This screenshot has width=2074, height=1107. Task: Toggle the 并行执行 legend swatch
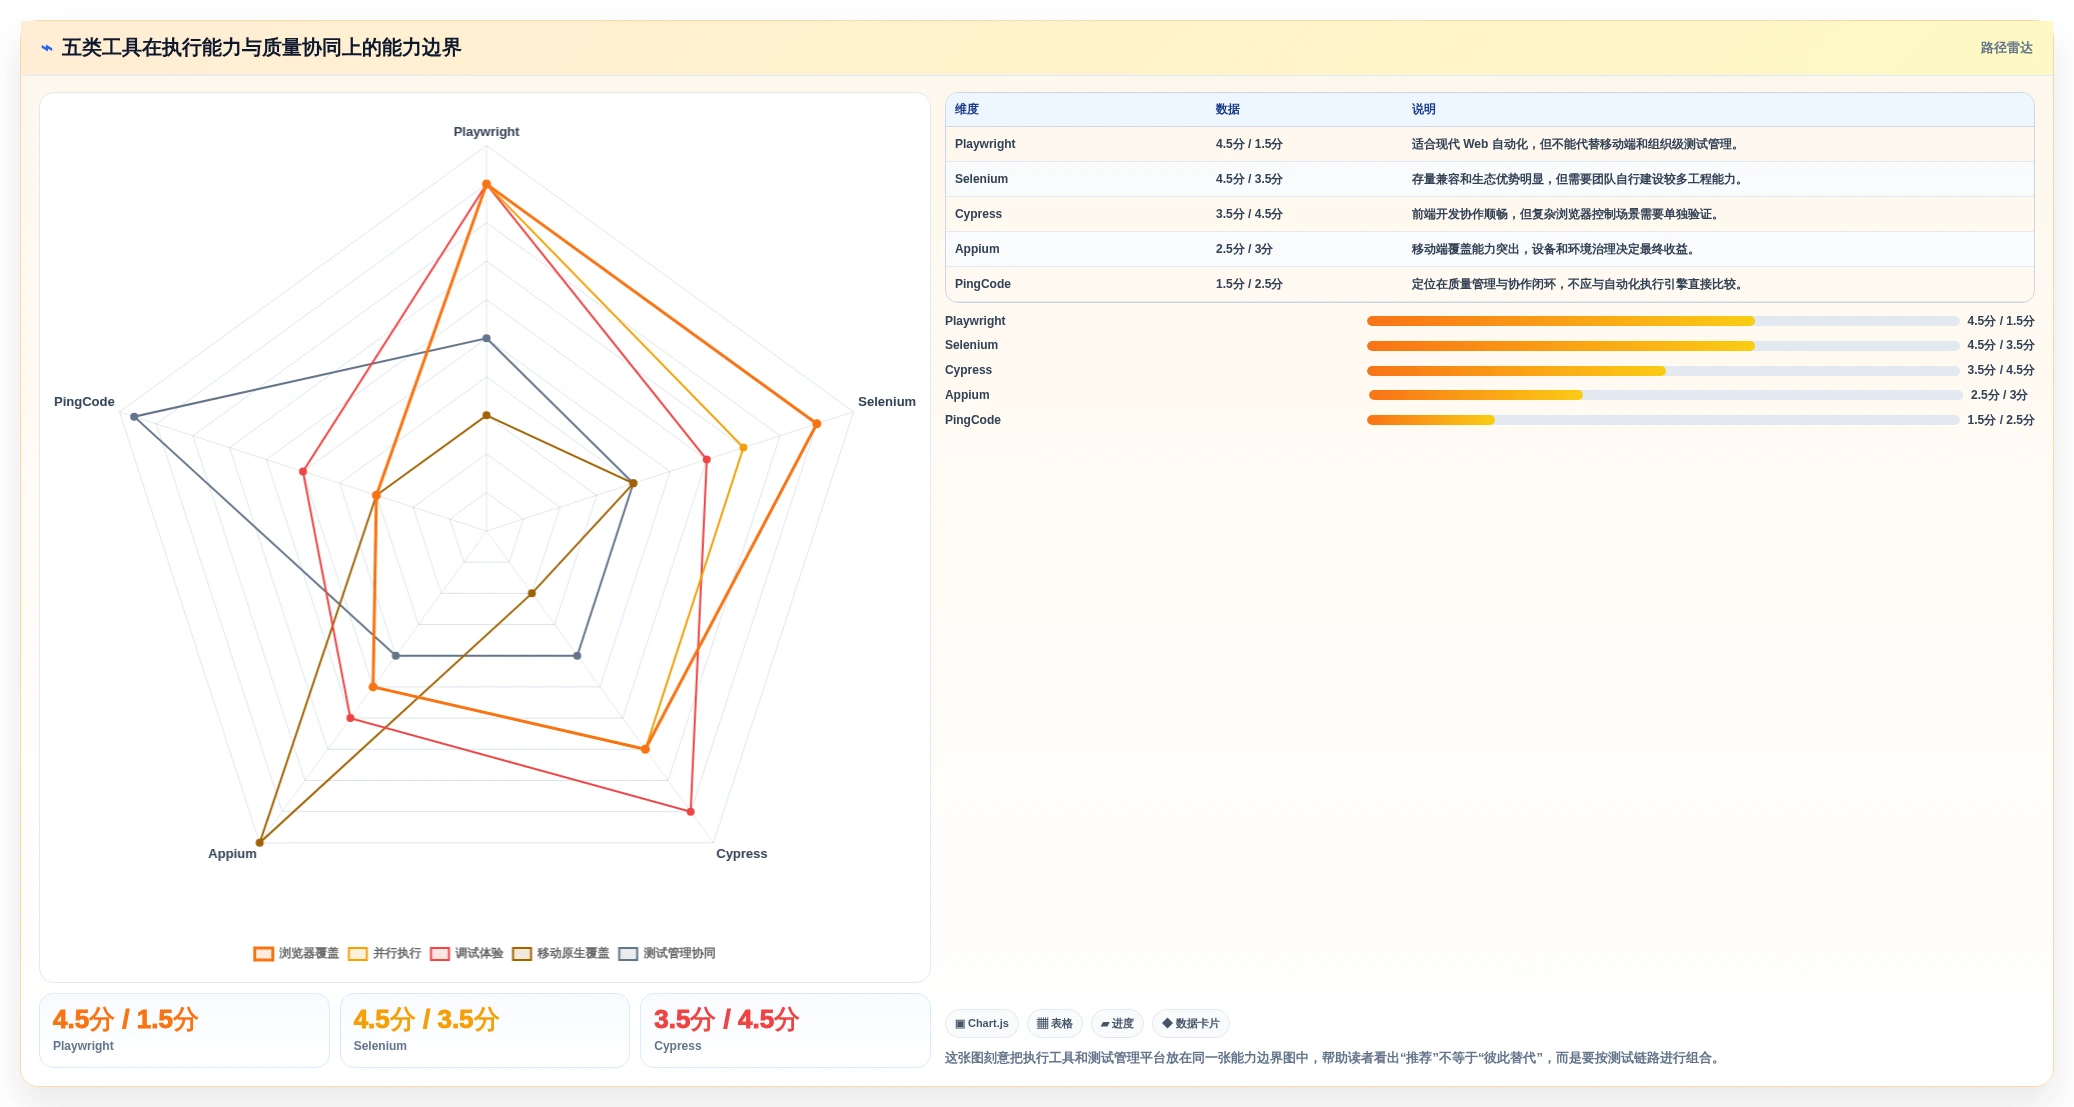tap(358, 954)
